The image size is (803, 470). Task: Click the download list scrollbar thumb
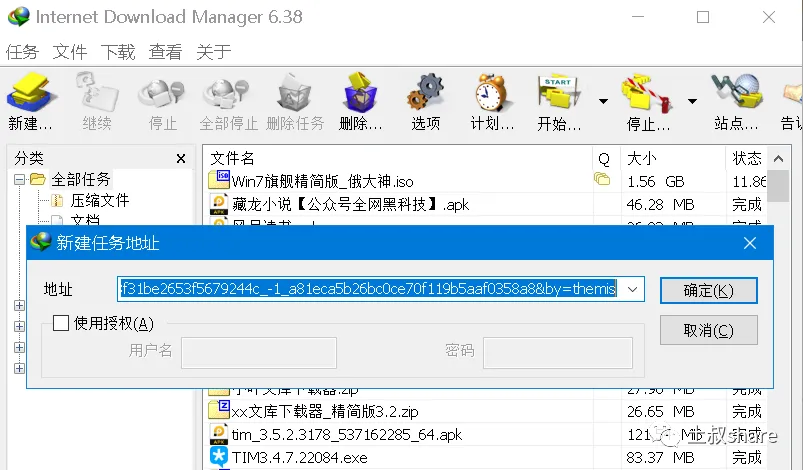point(778,186)
